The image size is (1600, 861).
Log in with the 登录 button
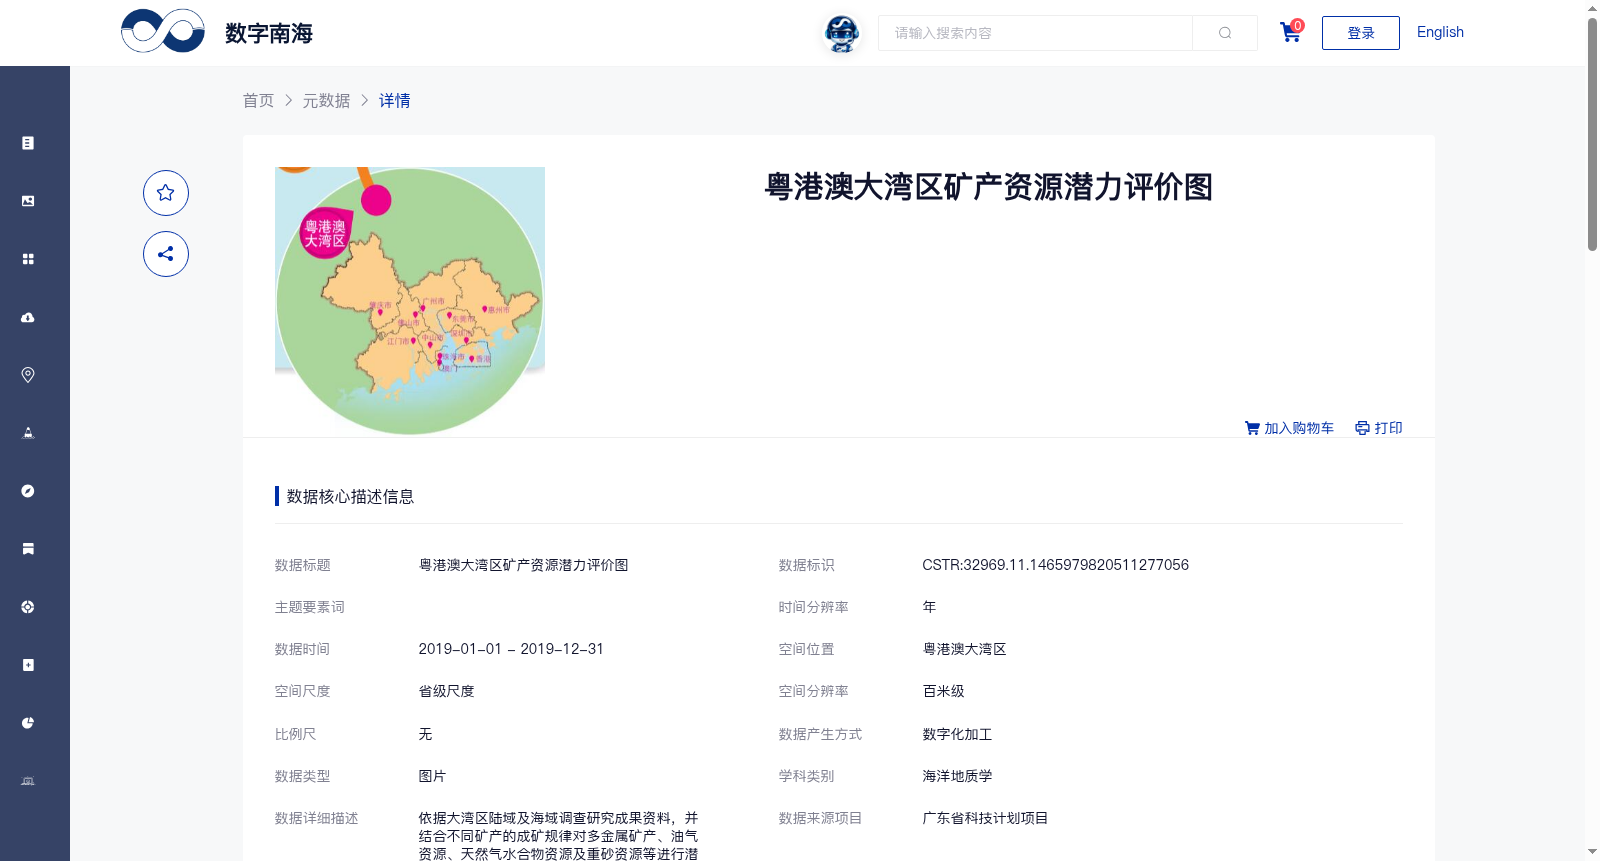point(1360,33)
